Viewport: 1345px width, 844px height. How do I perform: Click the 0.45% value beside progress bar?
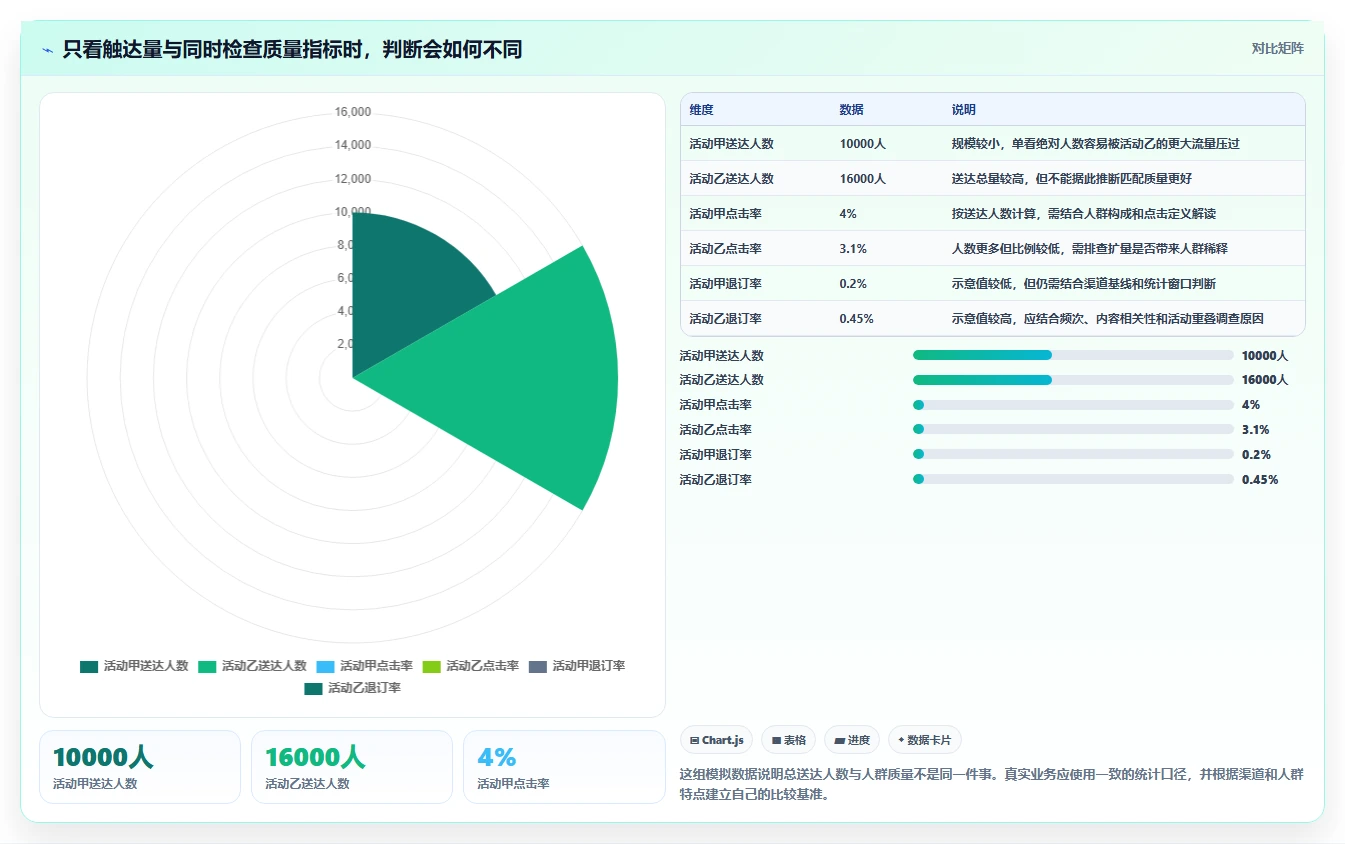point(1260,480)
